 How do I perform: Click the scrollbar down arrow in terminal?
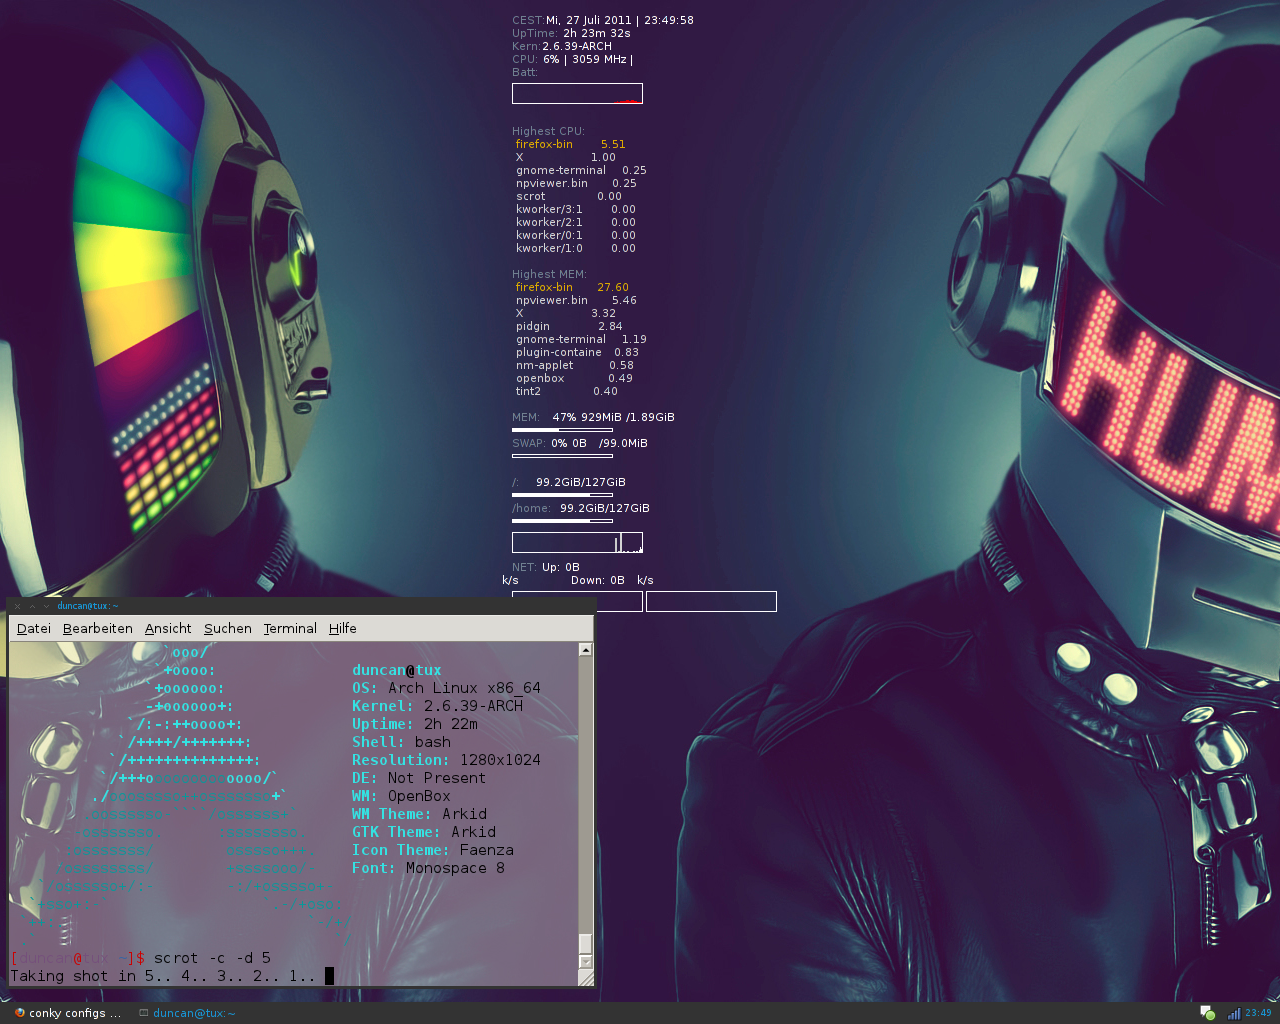click(x=585, y=961)
